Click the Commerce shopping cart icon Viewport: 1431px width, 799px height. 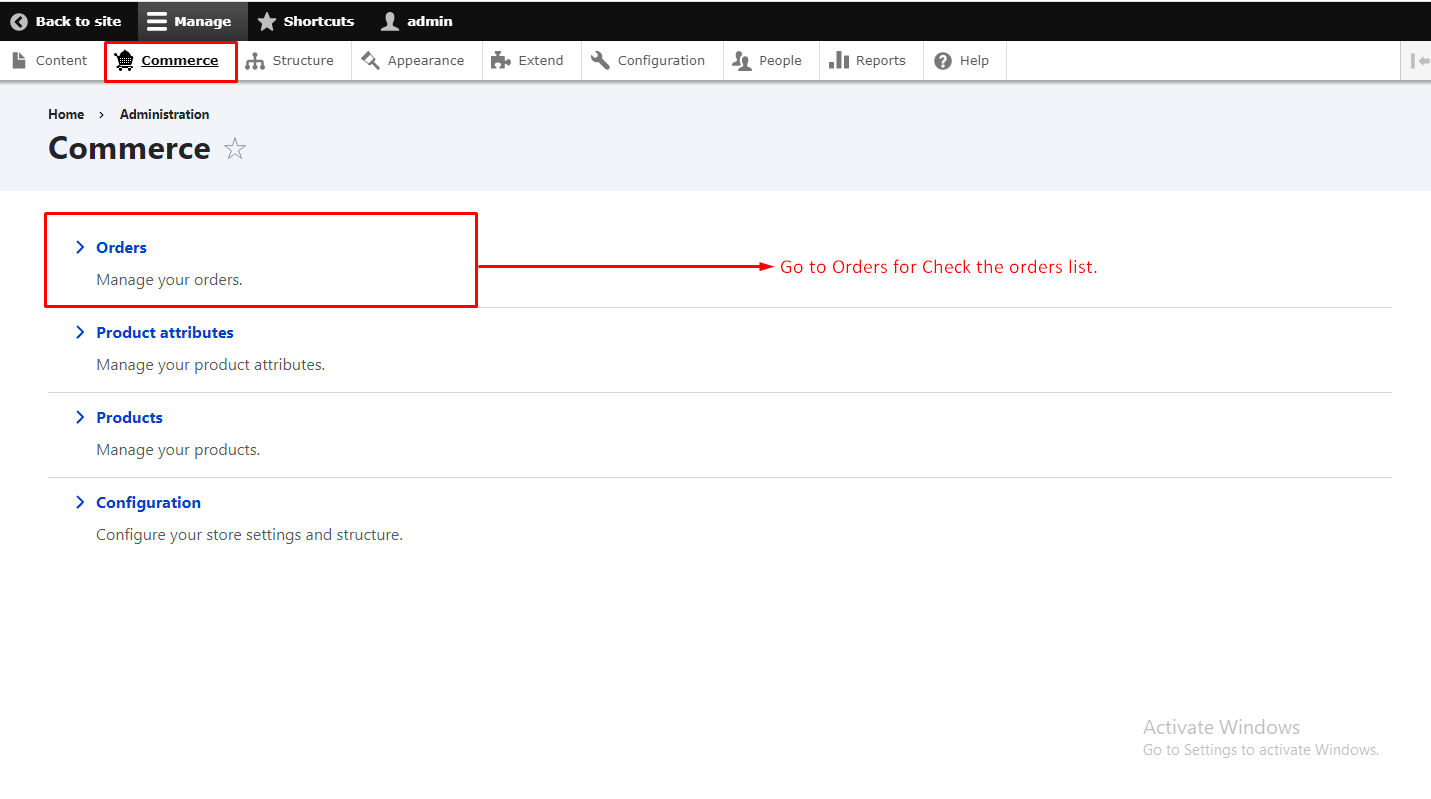click(x=124, y=61)
